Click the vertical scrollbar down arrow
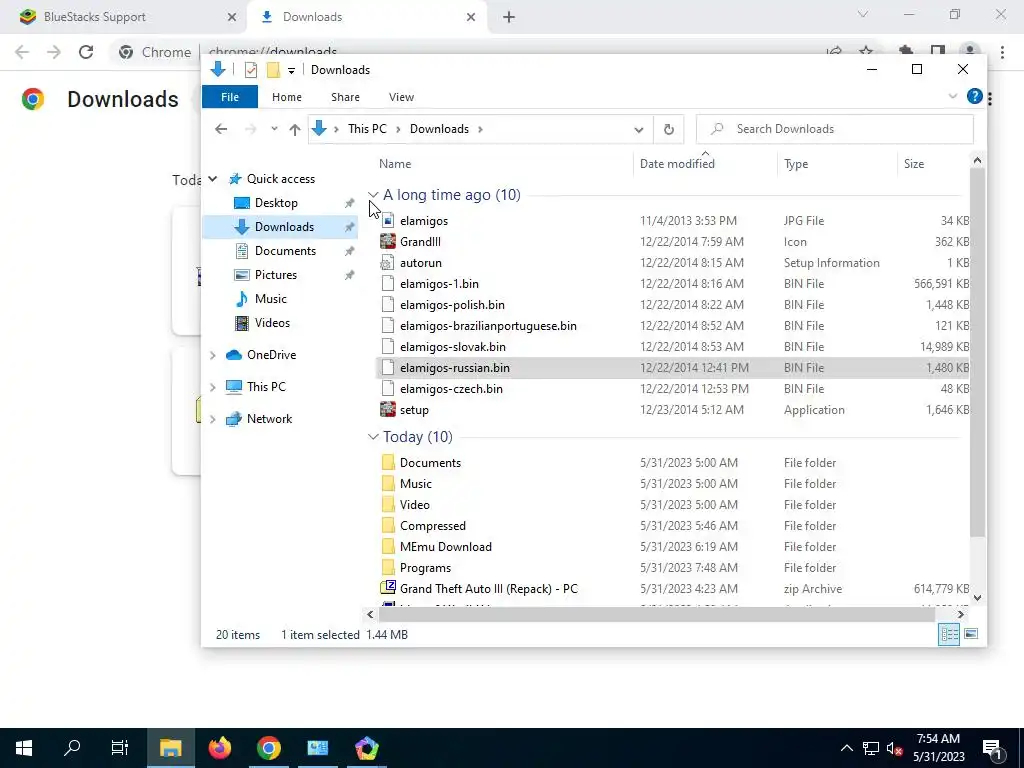The height and width of the screenshot is (768, 1024). [977, 598]
